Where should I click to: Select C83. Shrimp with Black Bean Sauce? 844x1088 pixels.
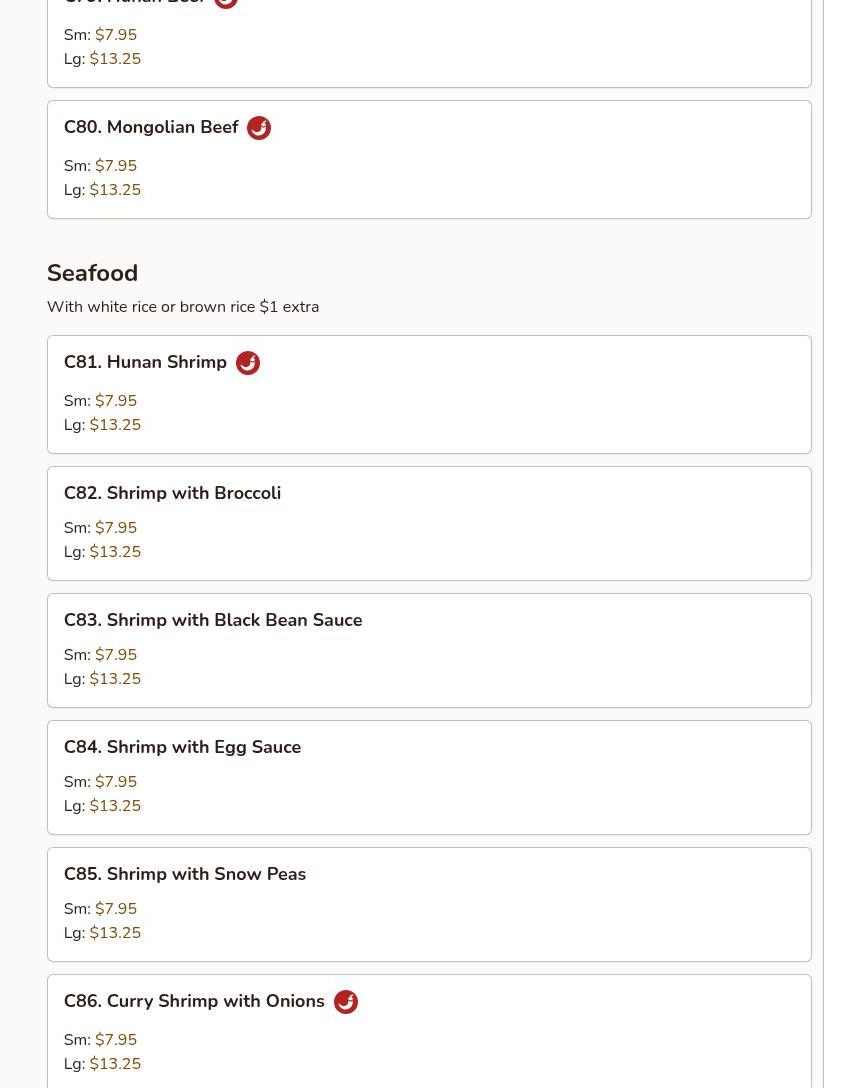pos(213,621)
